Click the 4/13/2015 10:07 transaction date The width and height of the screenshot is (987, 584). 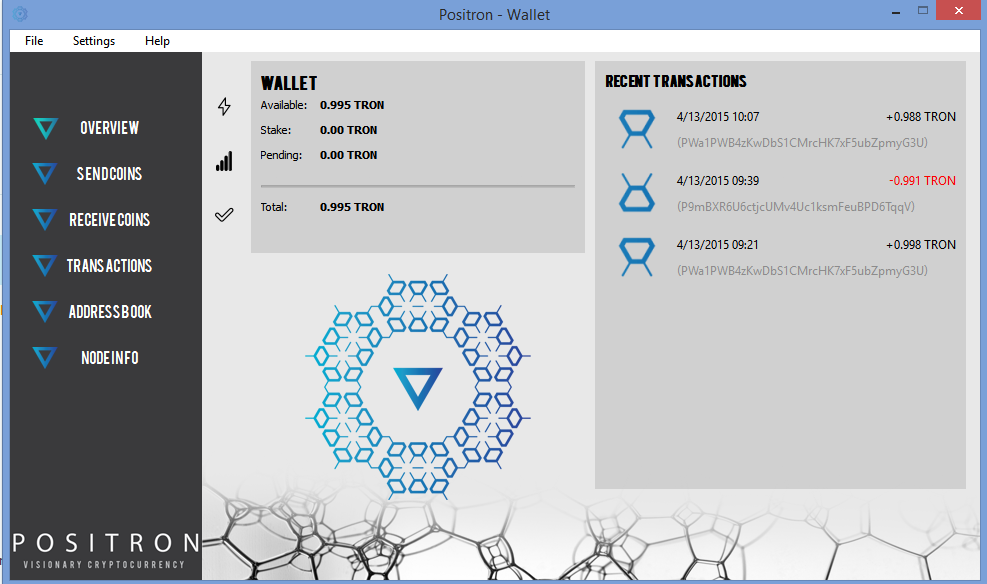point(718,117)
